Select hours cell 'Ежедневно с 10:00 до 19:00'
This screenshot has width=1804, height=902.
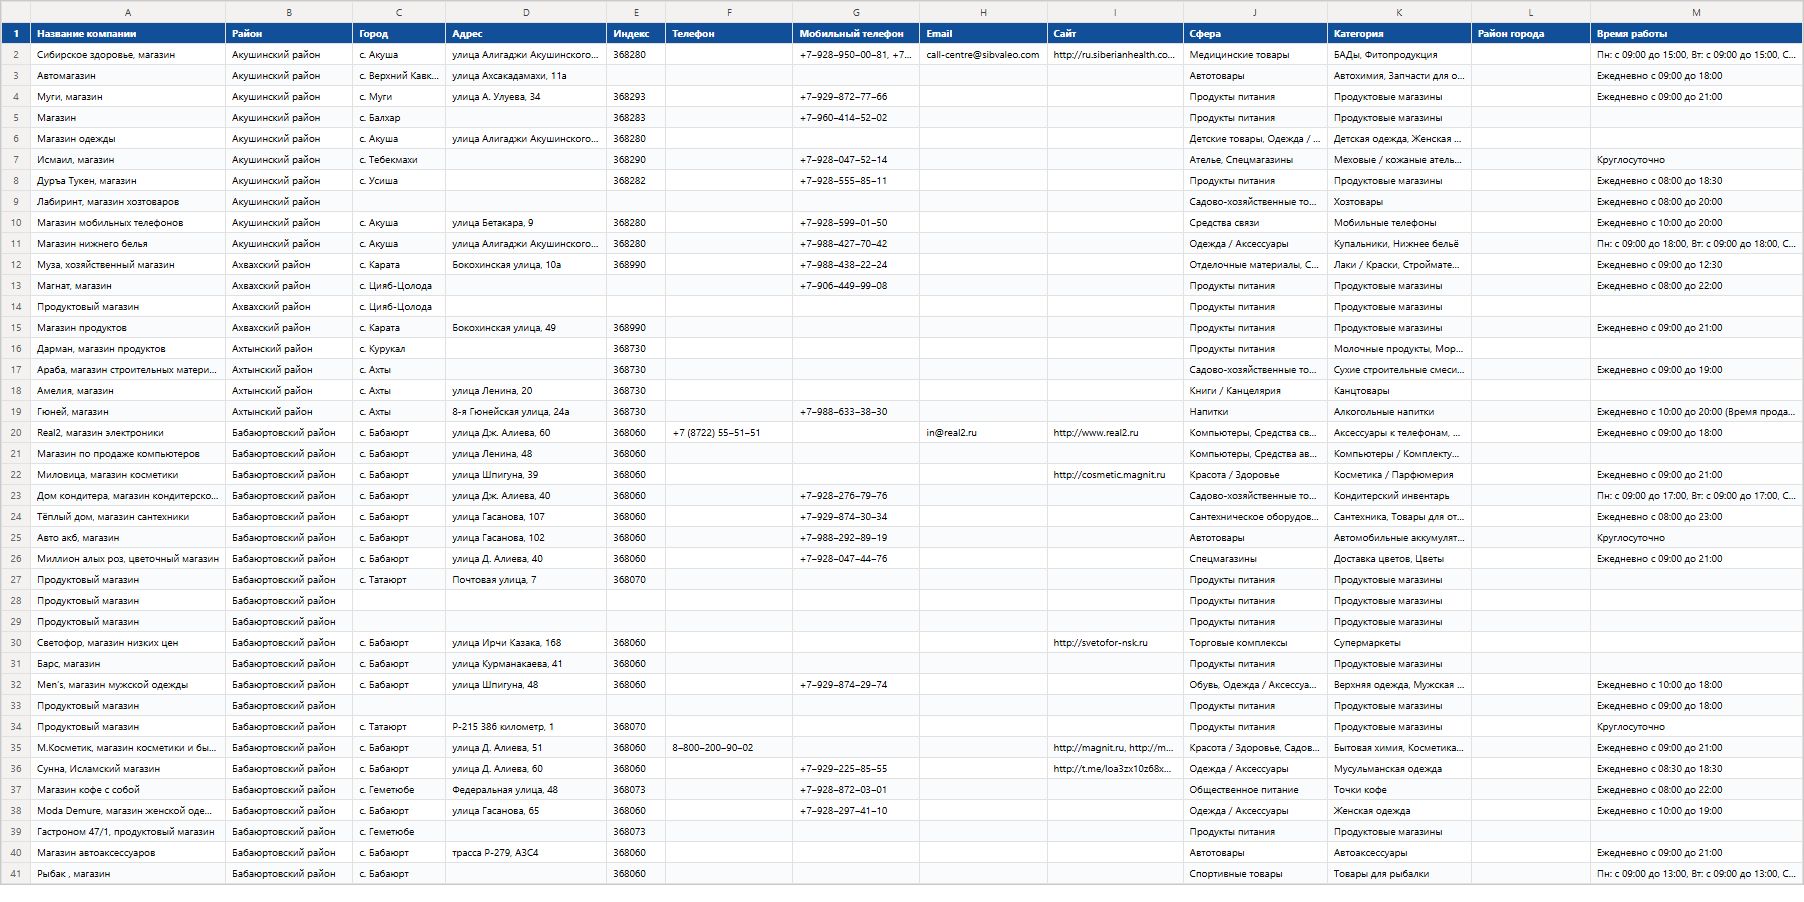coord(1696,811)
